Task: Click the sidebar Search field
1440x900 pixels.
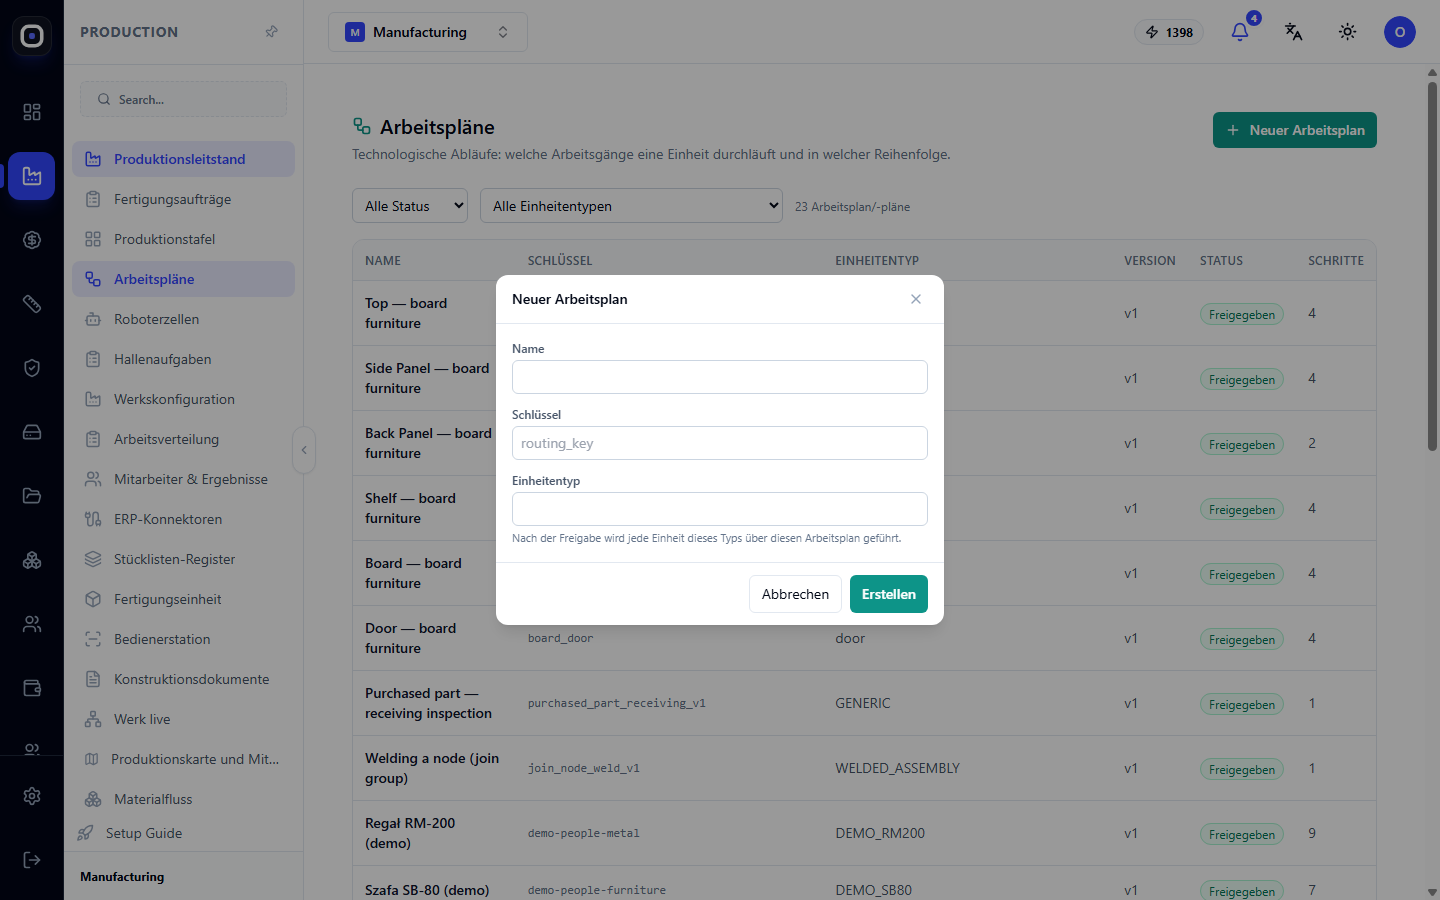Action: pos(184,99)
